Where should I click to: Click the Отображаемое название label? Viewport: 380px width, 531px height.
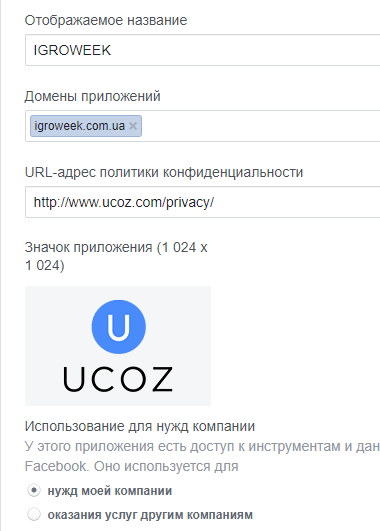point(106,20)
